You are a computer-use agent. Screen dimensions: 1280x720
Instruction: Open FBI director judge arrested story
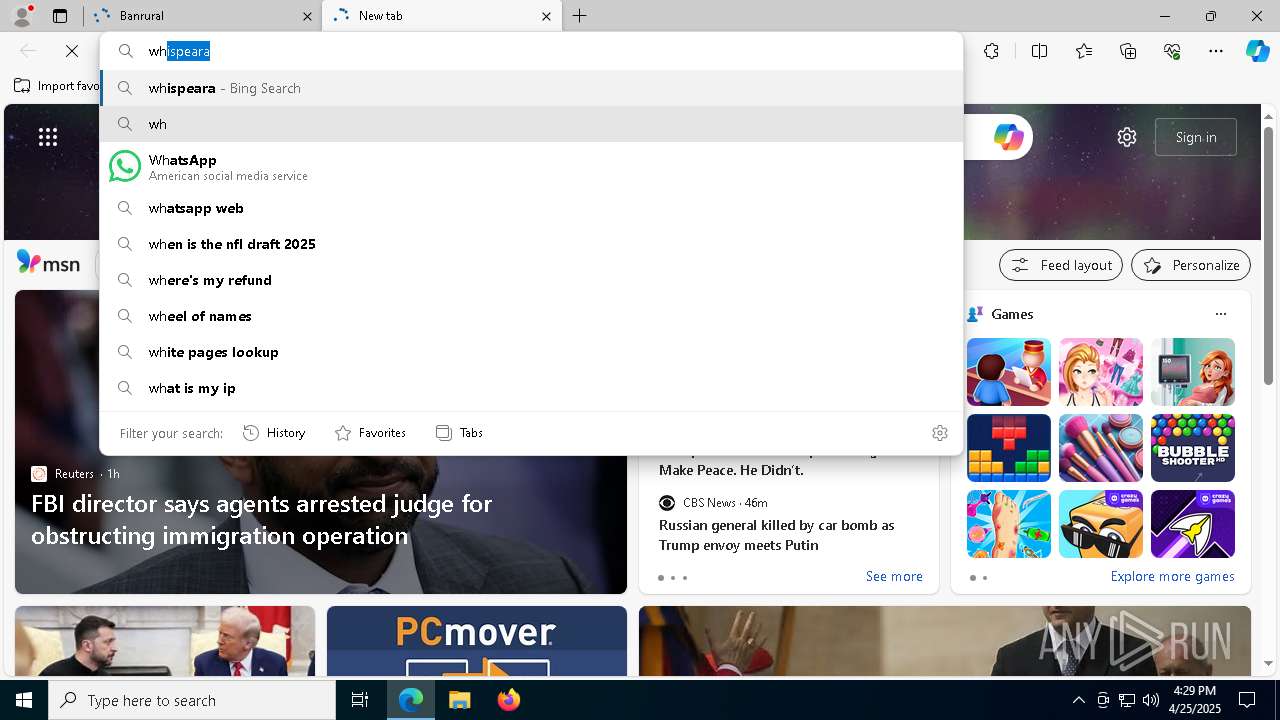[262, 519]
